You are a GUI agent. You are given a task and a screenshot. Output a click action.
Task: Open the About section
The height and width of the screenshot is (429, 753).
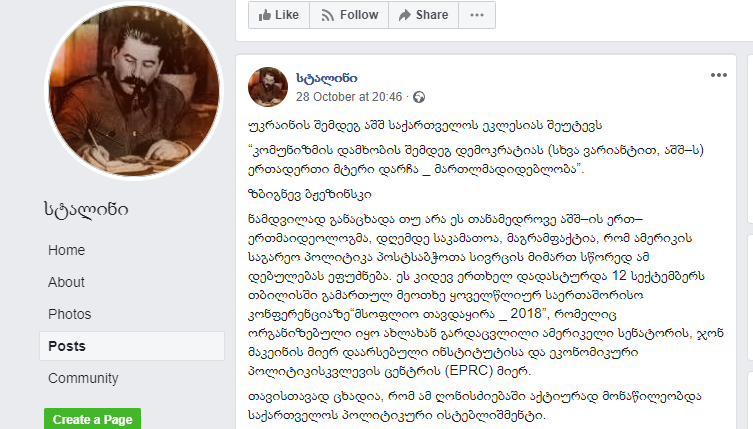pos(66,282)
